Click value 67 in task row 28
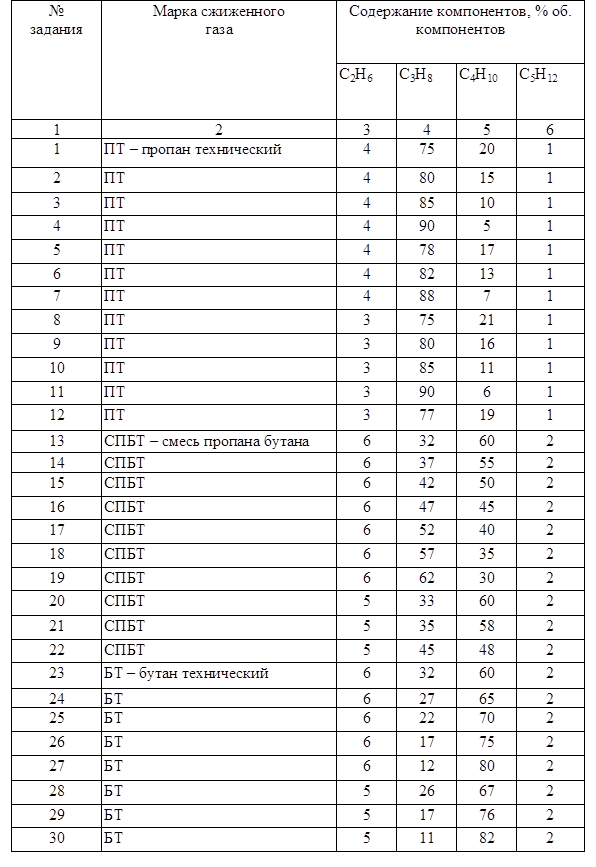 (487, 791)
